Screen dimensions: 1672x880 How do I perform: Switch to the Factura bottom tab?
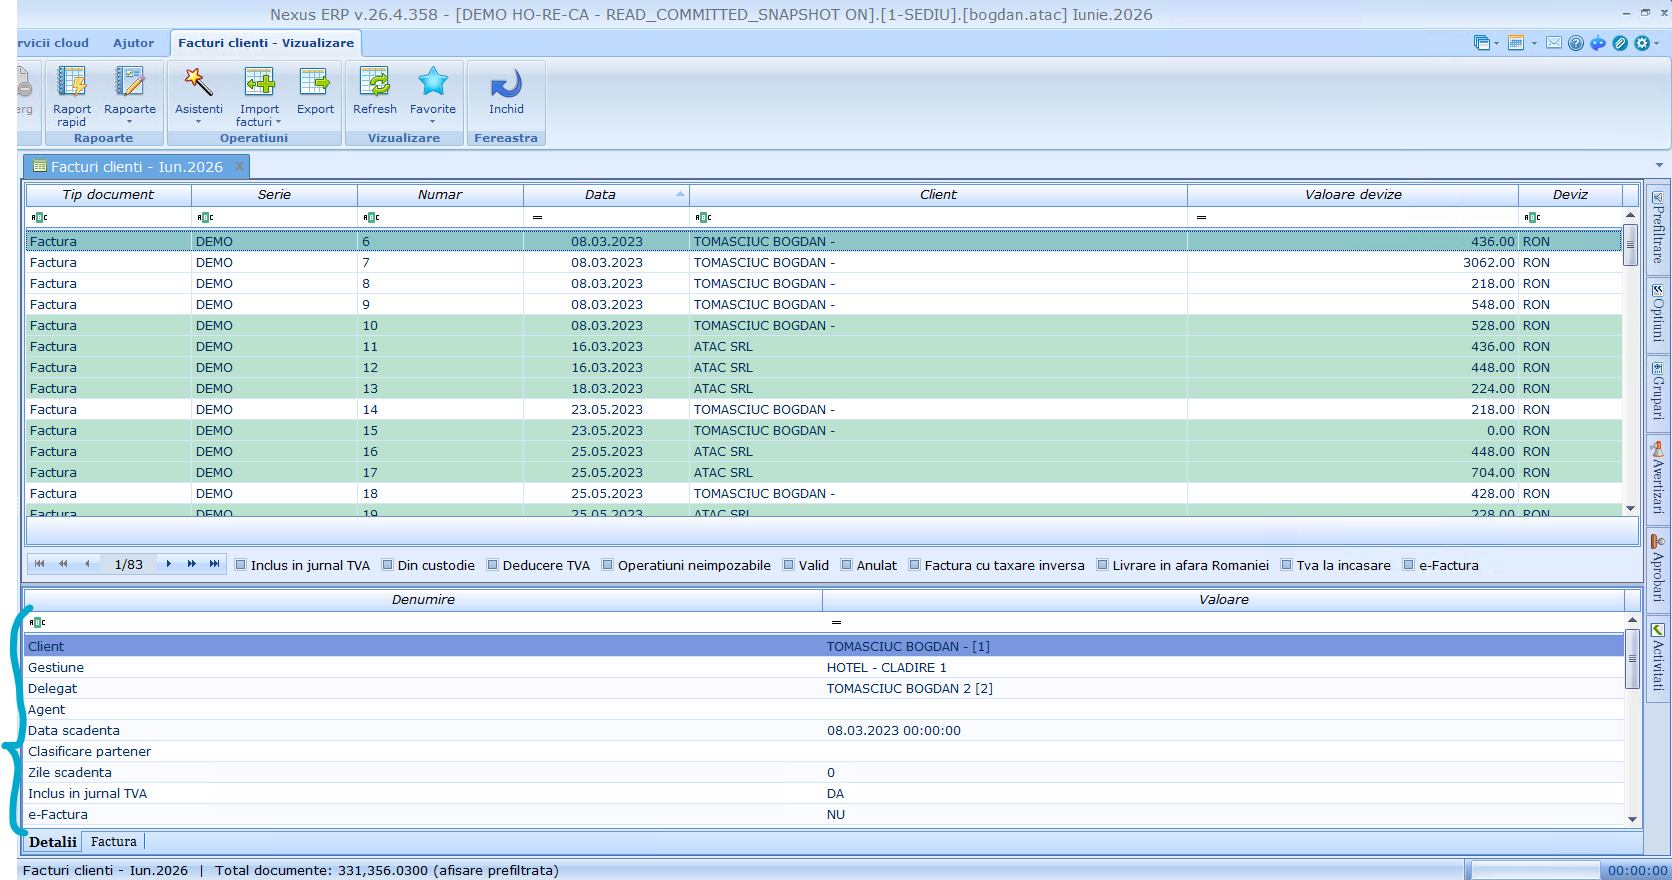[114, 842]
